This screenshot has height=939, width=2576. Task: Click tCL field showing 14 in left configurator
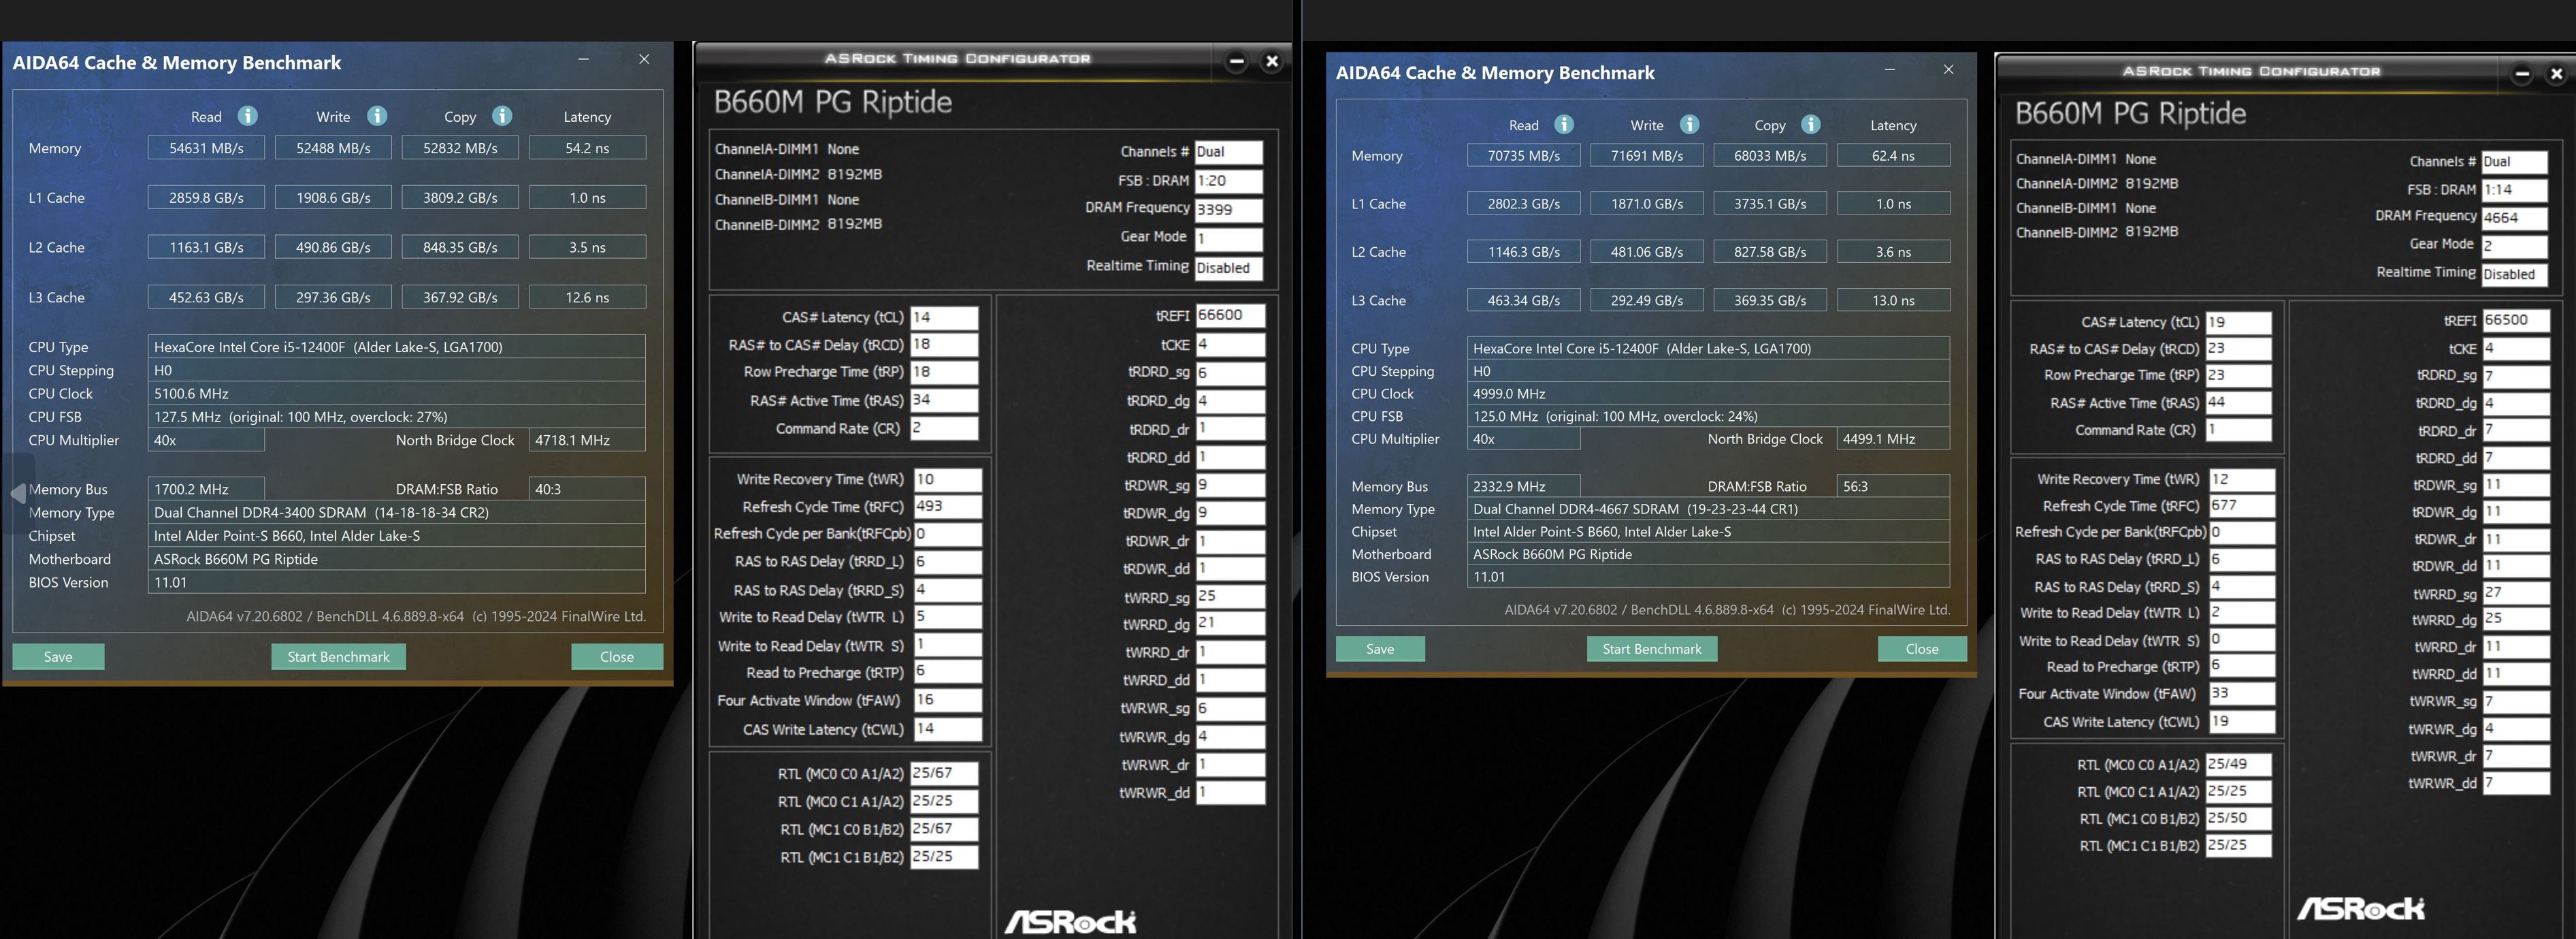point(943,317)
